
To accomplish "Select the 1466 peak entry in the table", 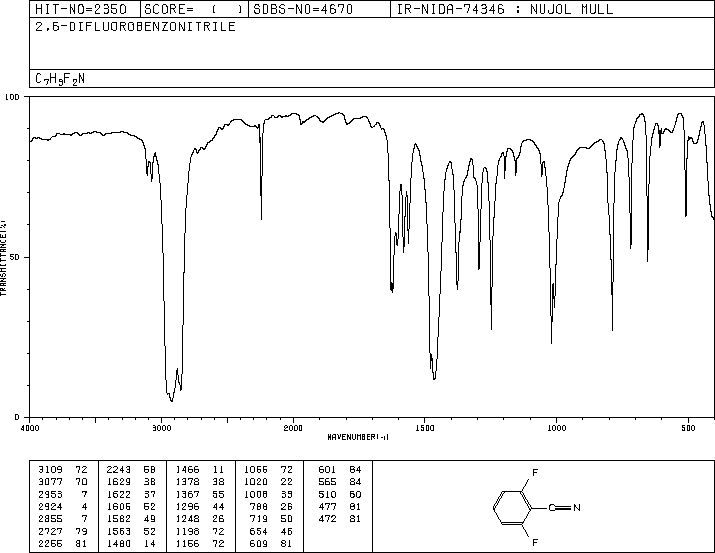I will 200,470.
